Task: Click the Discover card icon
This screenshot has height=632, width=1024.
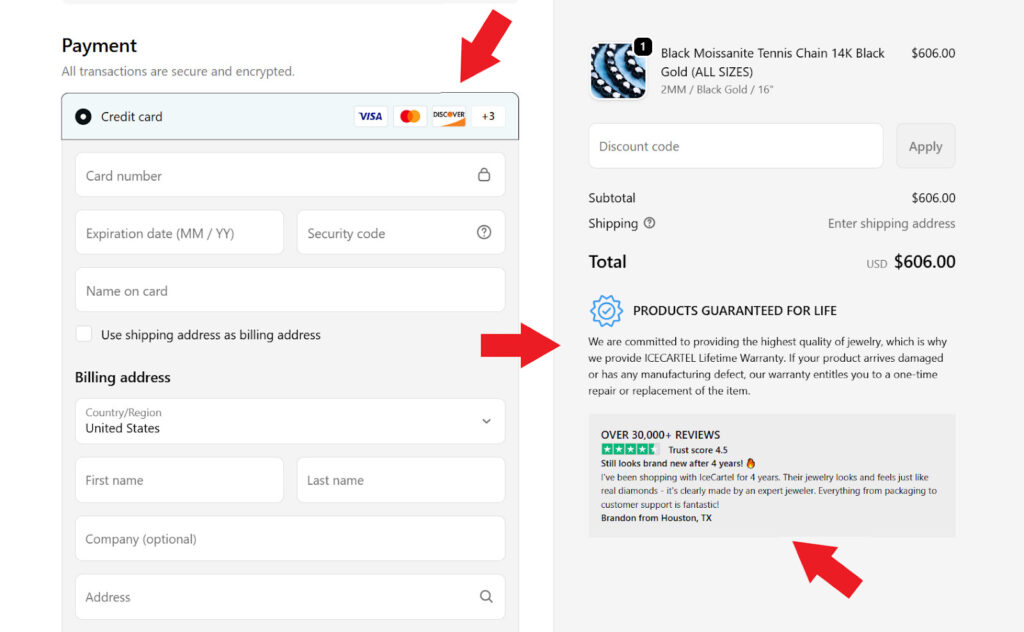Action: tap(449, 117)
